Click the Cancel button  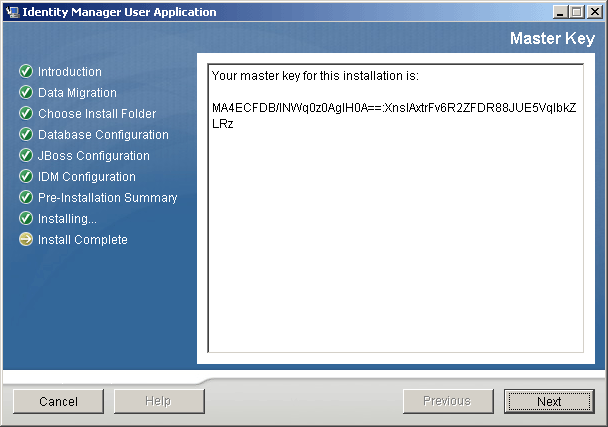(59, 401)
